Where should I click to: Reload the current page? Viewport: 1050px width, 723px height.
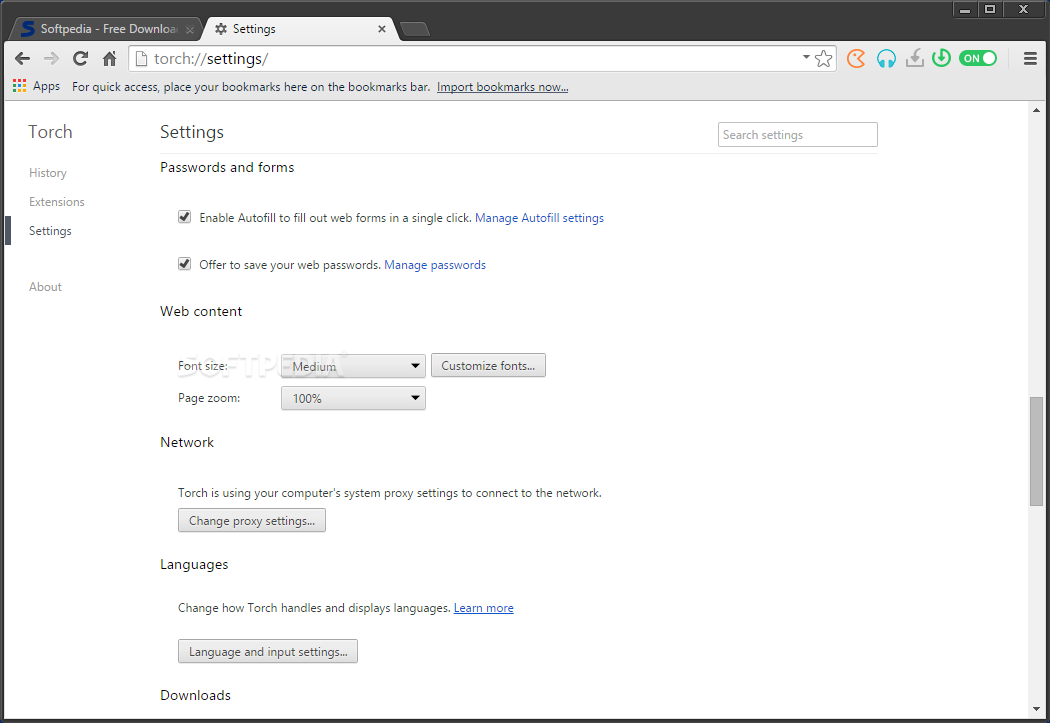pyautogui.click(x=80, y=59)
